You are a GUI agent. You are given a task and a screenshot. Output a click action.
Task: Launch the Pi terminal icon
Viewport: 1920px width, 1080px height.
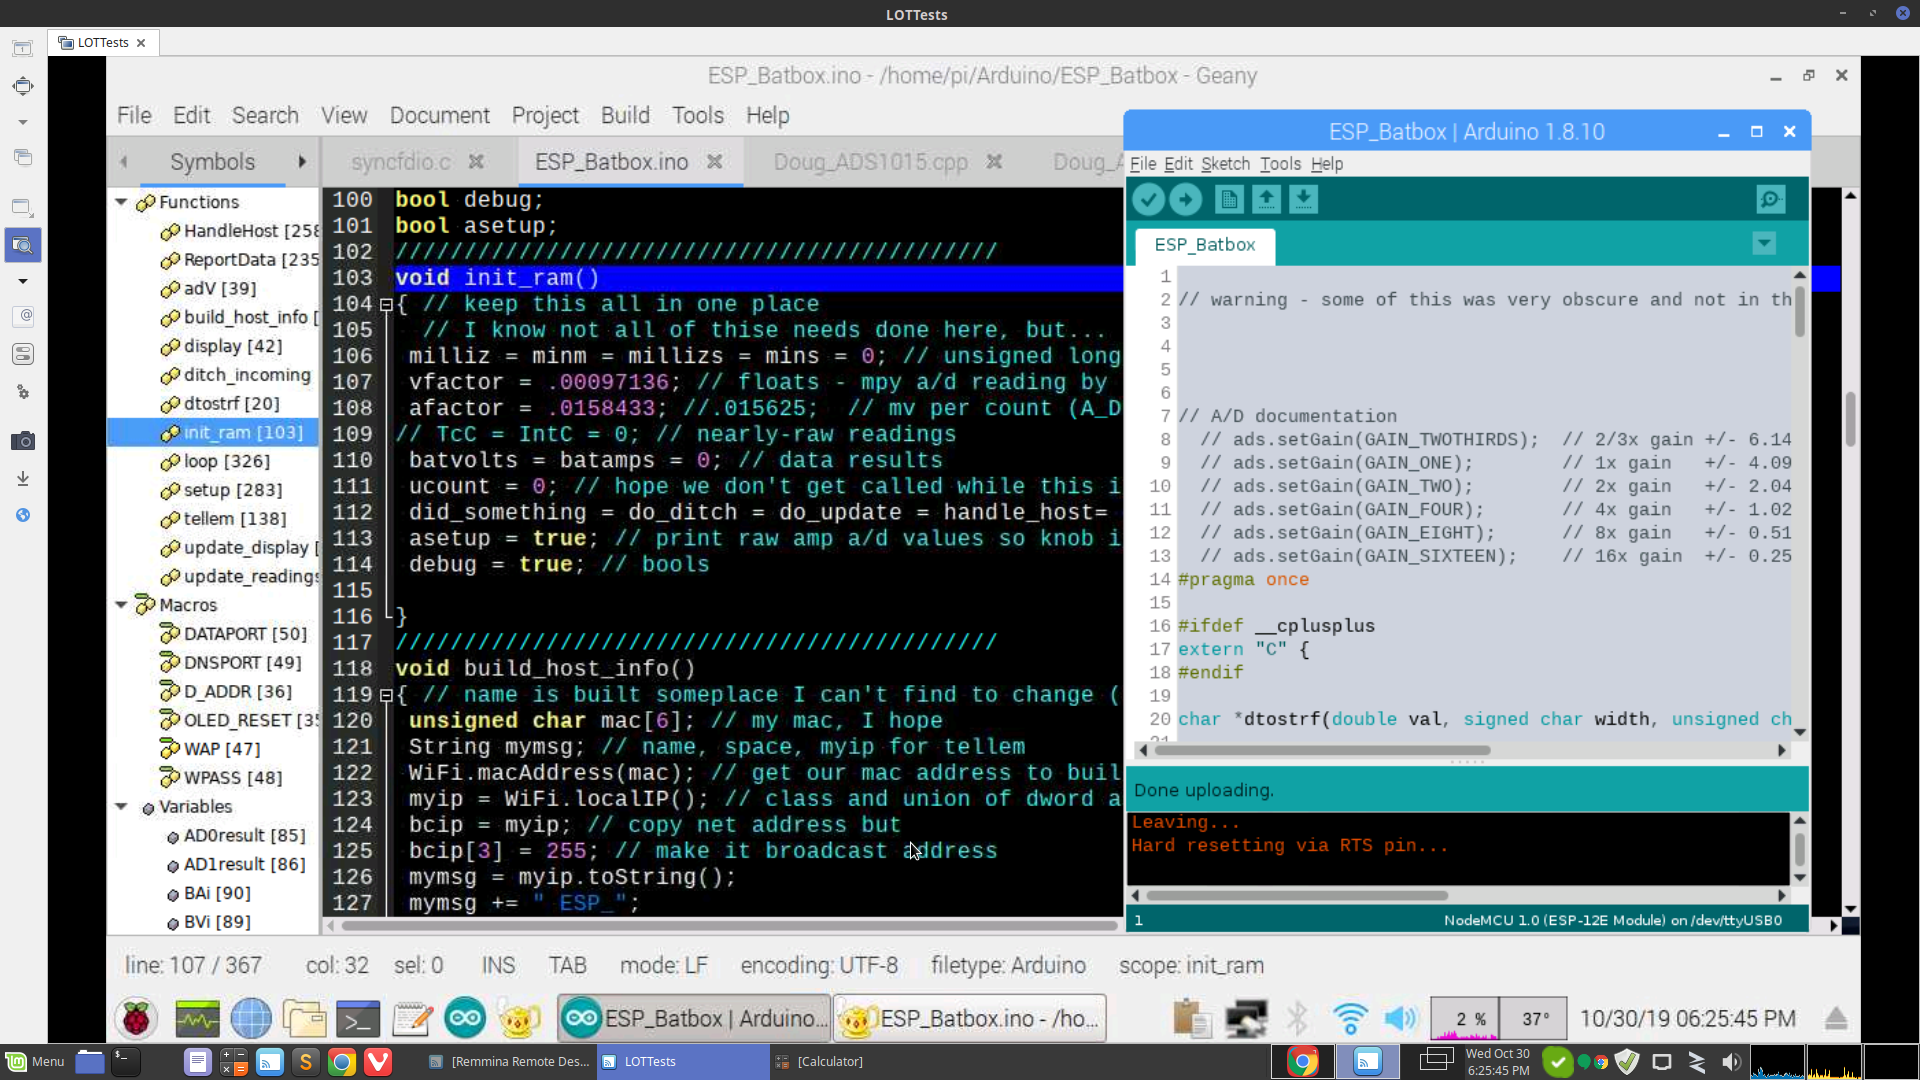(x=358, y=1019)
